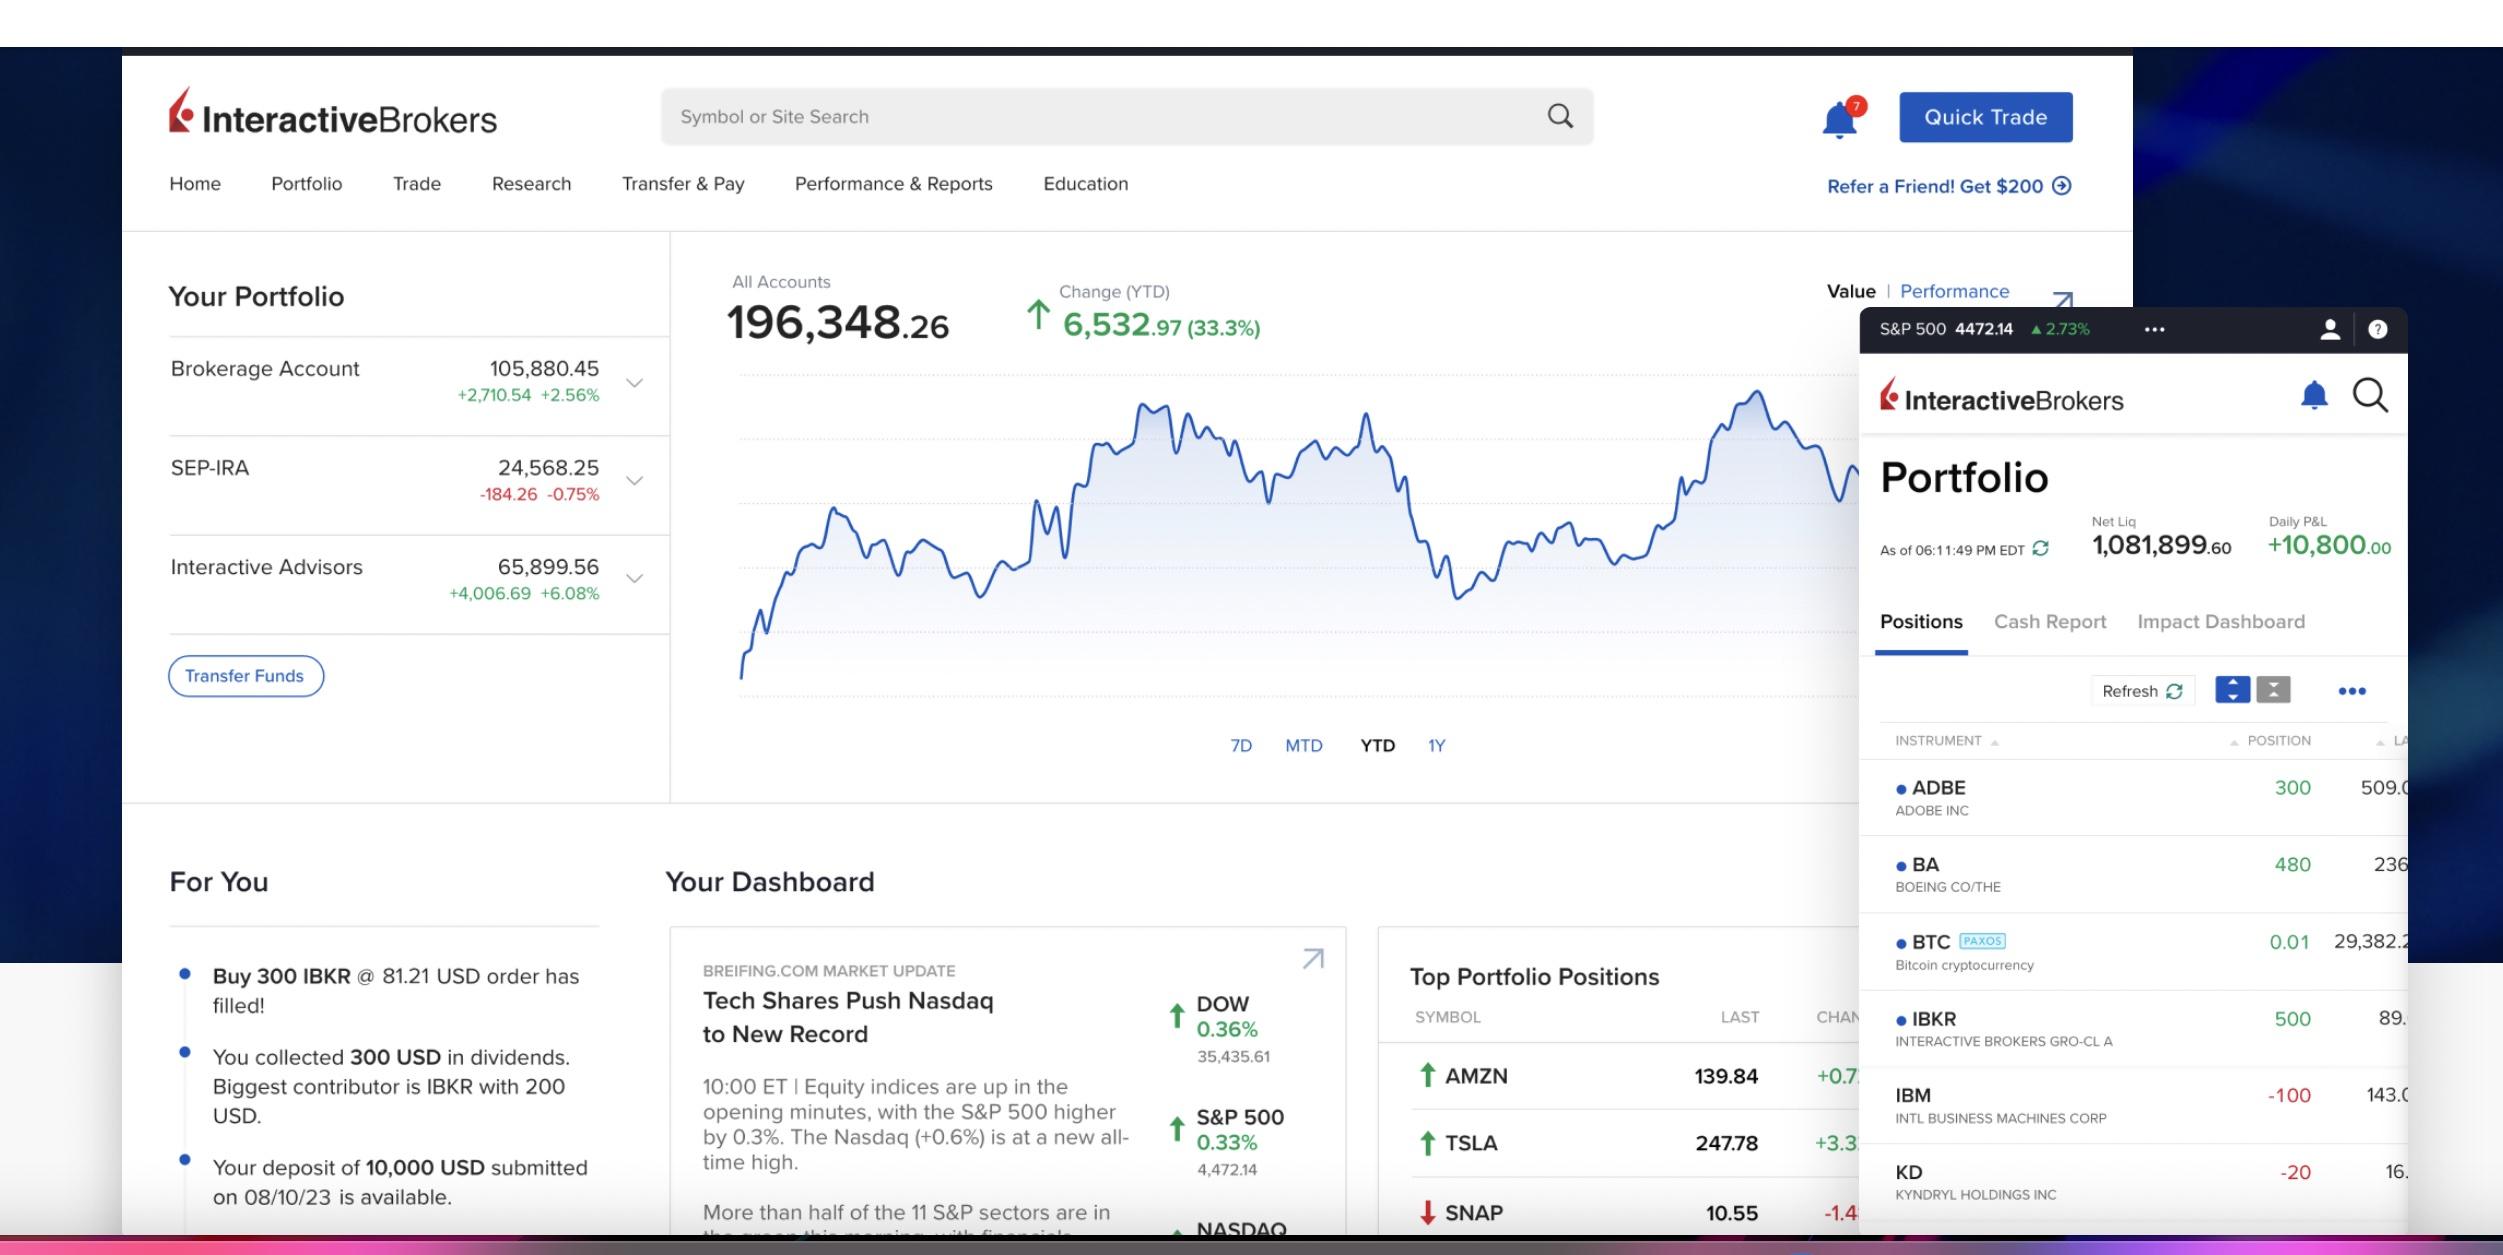Open the ADBE row in the Positions list
The image size is (2503, 1255).
click(x=2133, y=798)
